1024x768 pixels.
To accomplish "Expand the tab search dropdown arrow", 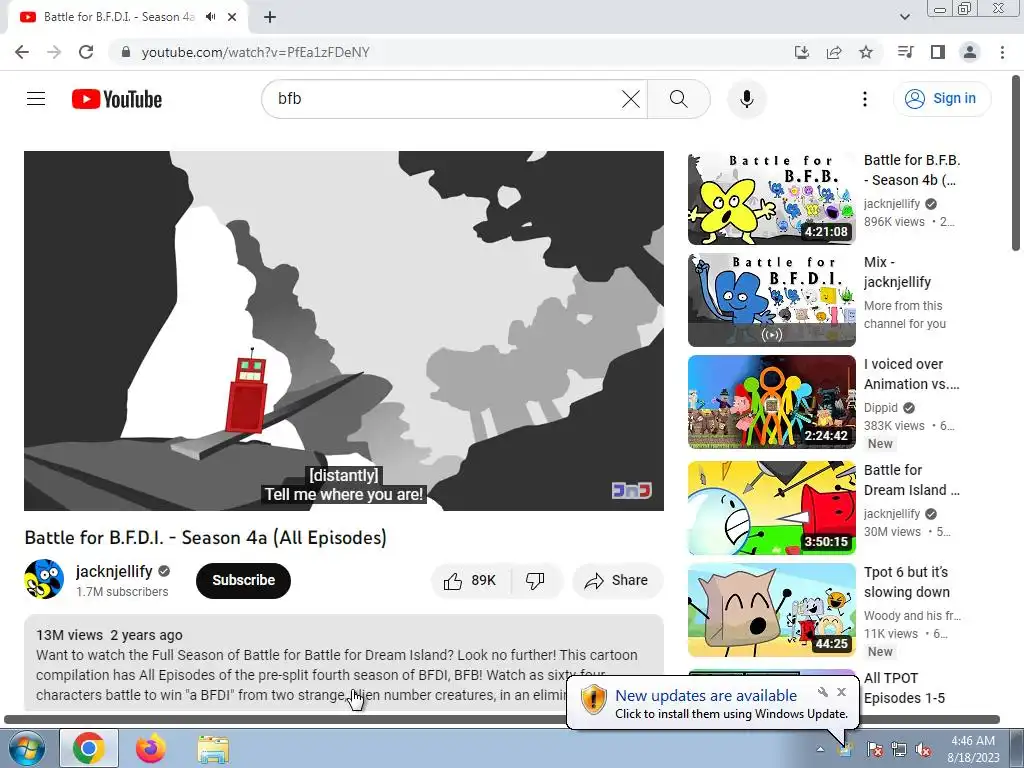I will click(x=905, y=17).
